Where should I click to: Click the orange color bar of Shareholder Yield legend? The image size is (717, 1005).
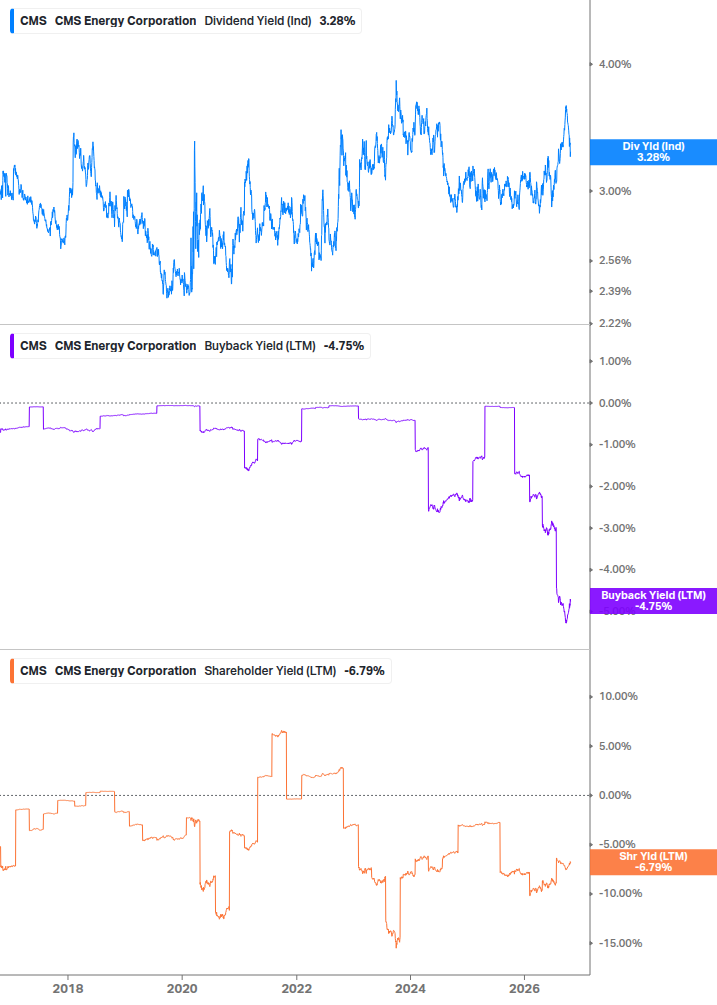(12, 671)
